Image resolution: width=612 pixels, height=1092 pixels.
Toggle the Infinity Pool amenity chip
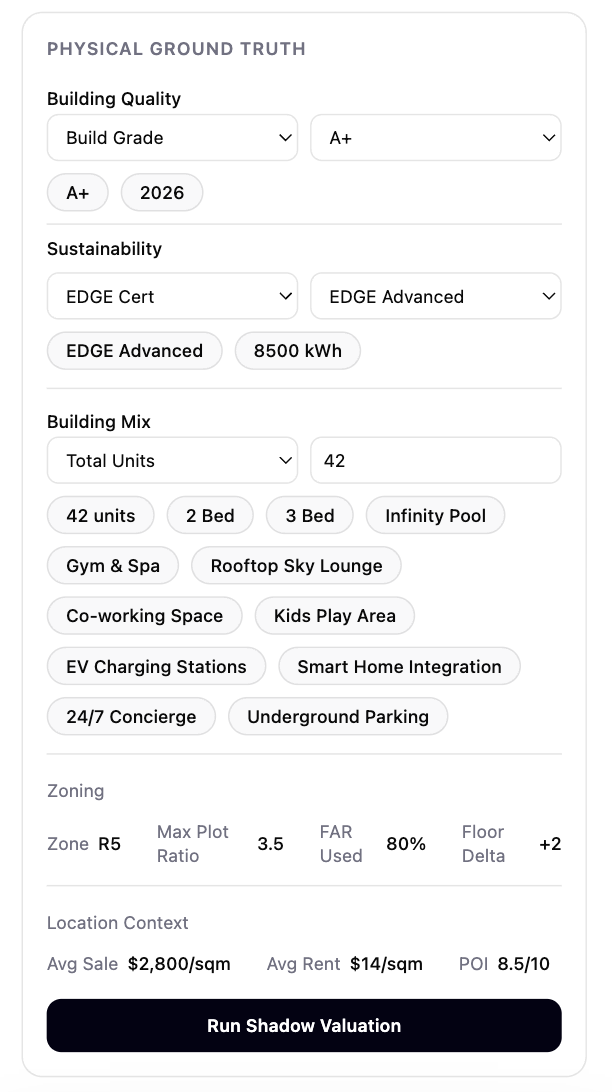435,516
